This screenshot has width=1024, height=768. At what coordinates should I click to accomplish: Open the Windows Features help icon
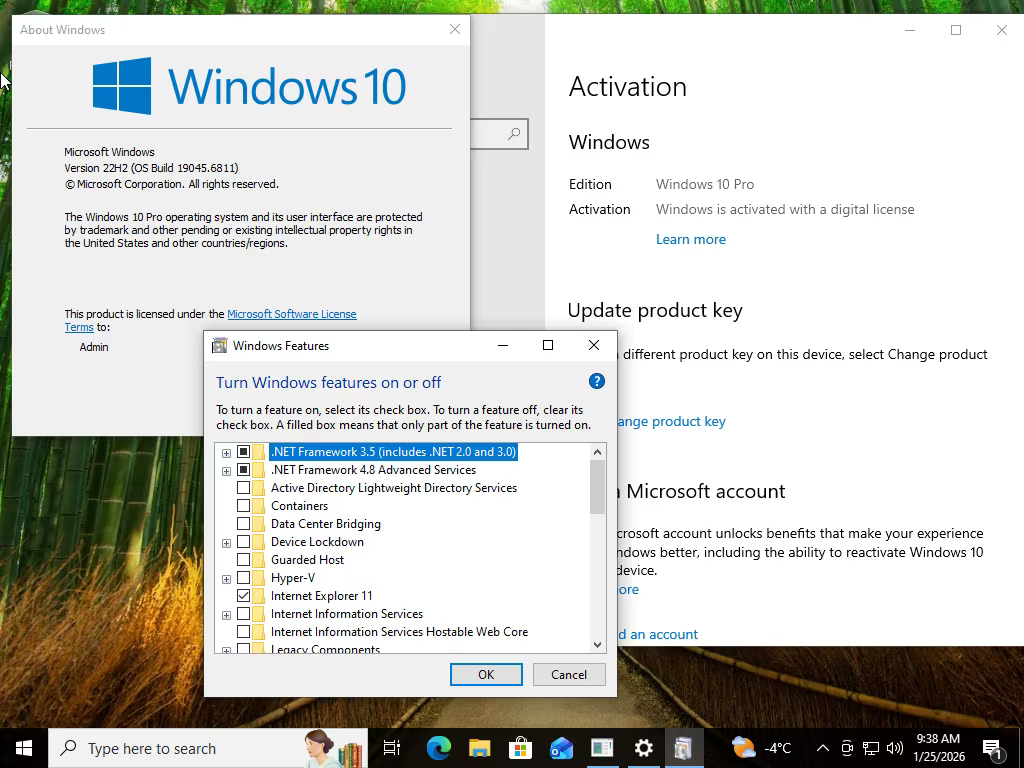click(596, 381)
